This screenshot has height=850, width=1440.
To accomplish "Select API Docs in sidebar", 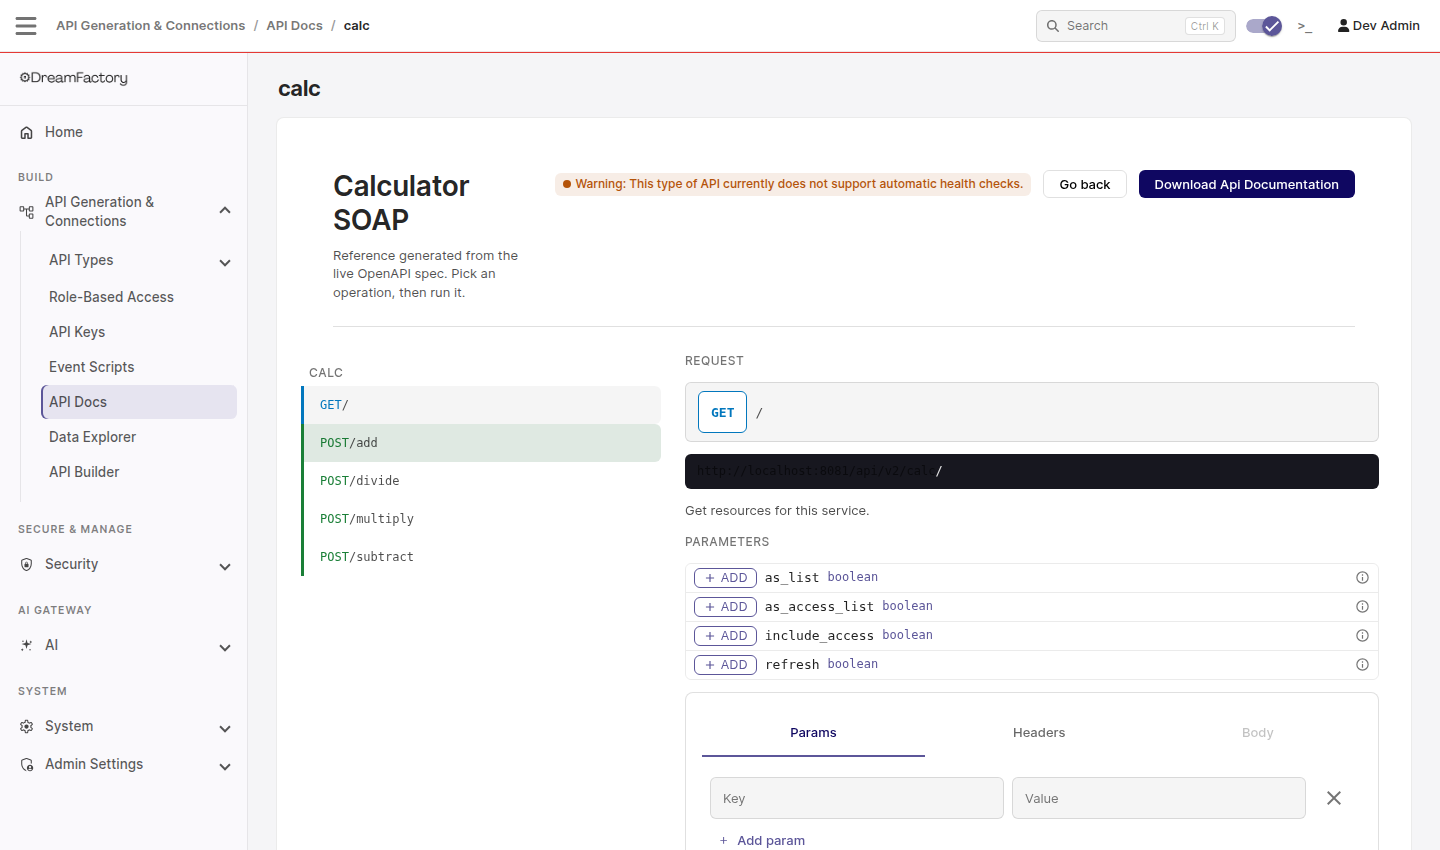I will 139,402.
